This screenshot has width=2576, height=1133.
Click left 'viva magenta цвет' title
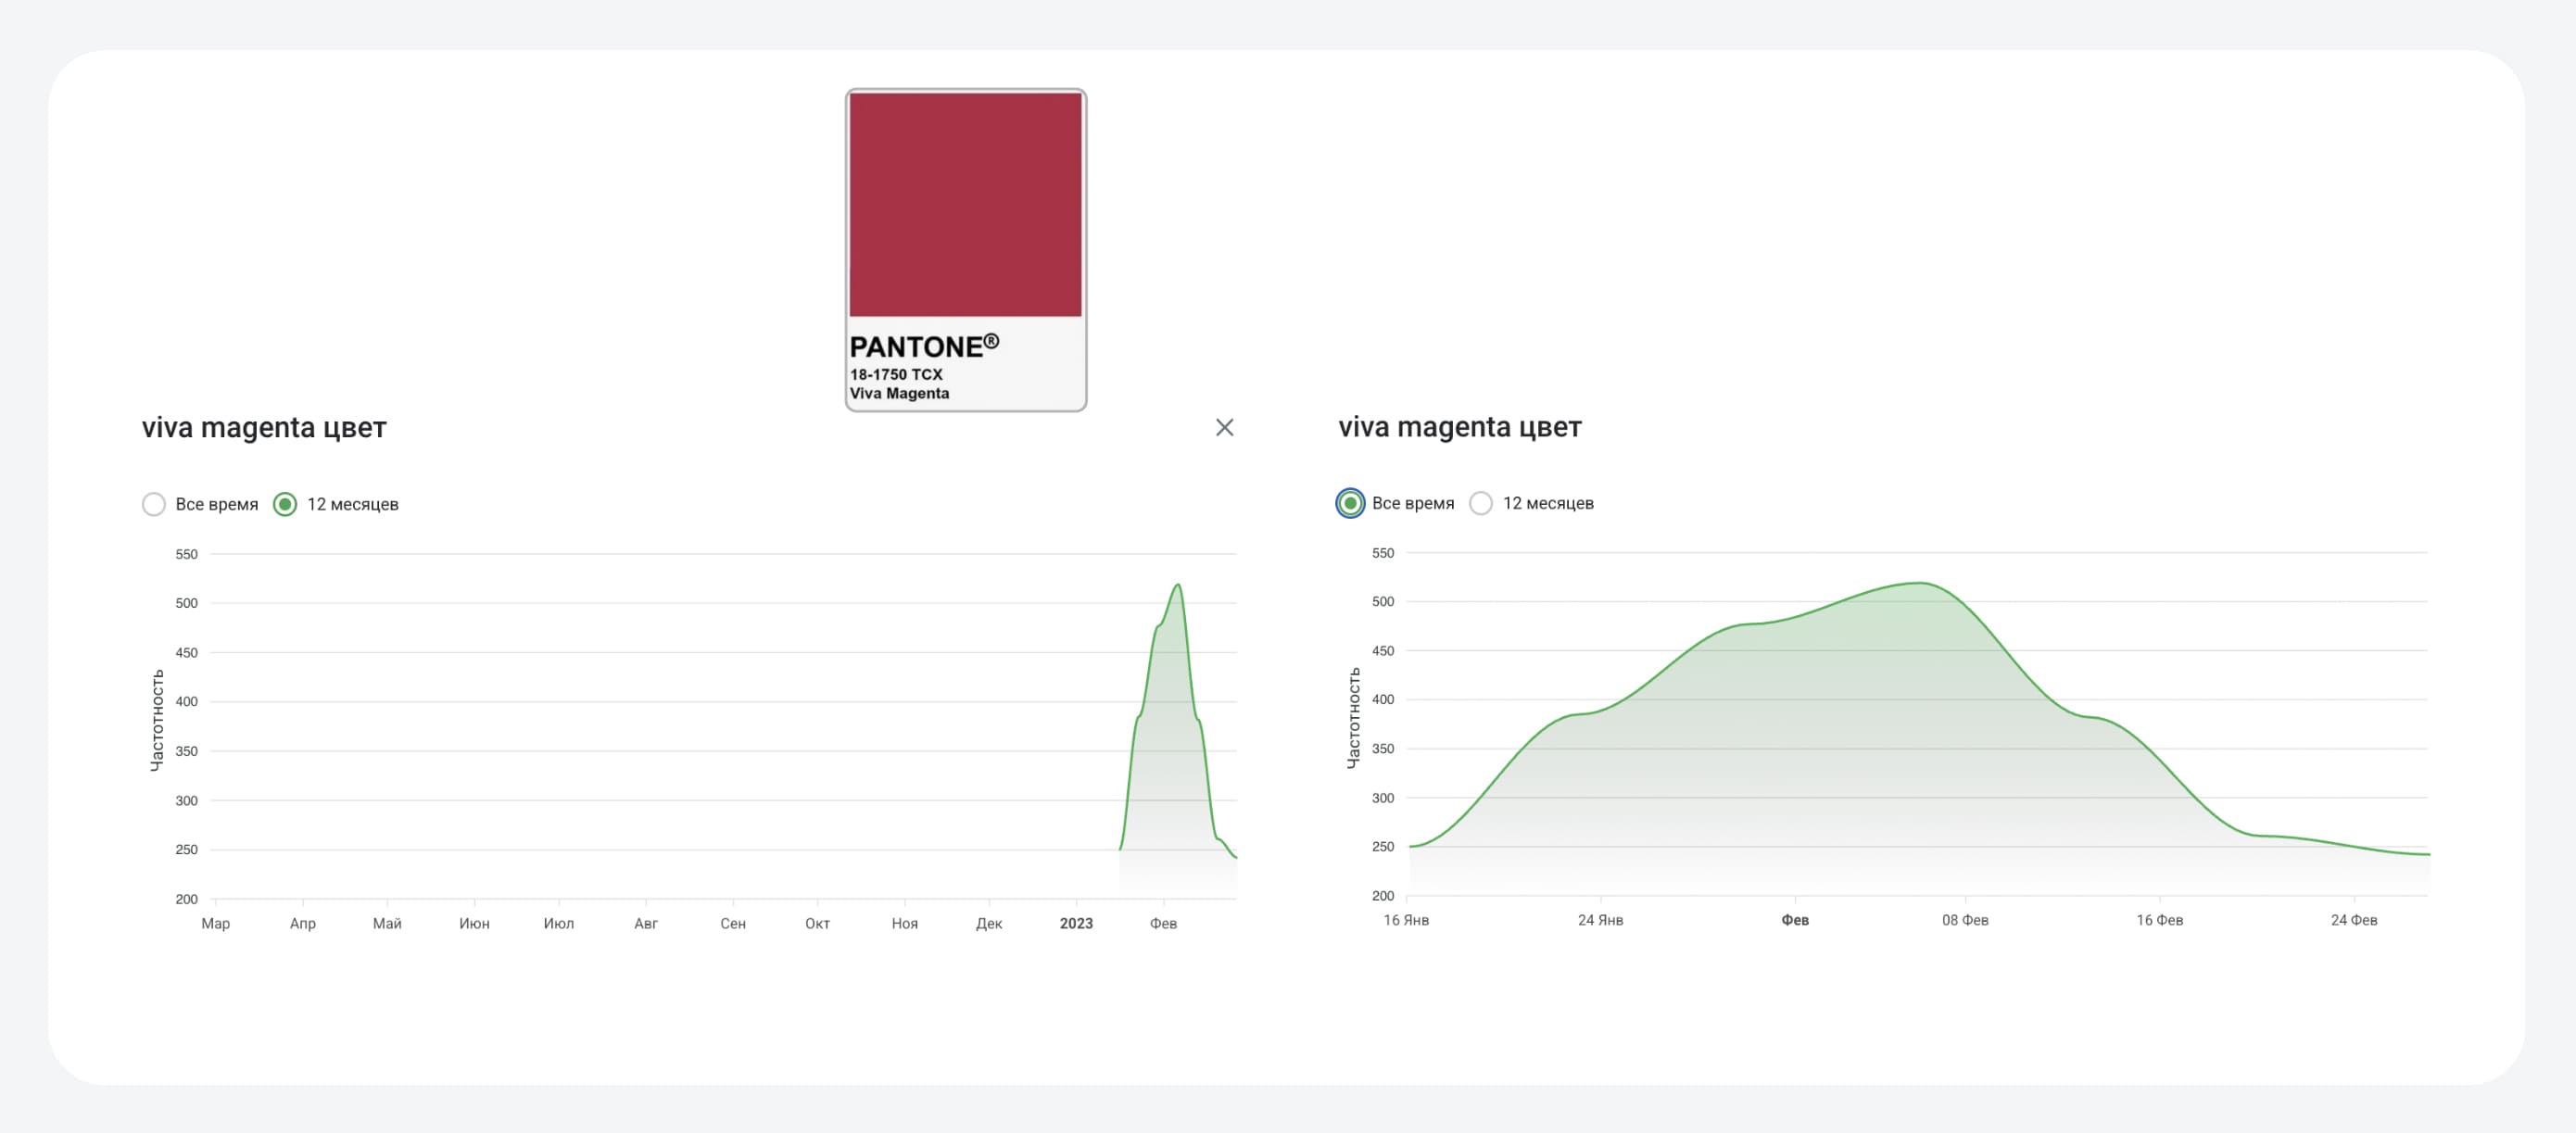[x=264, y=427]
